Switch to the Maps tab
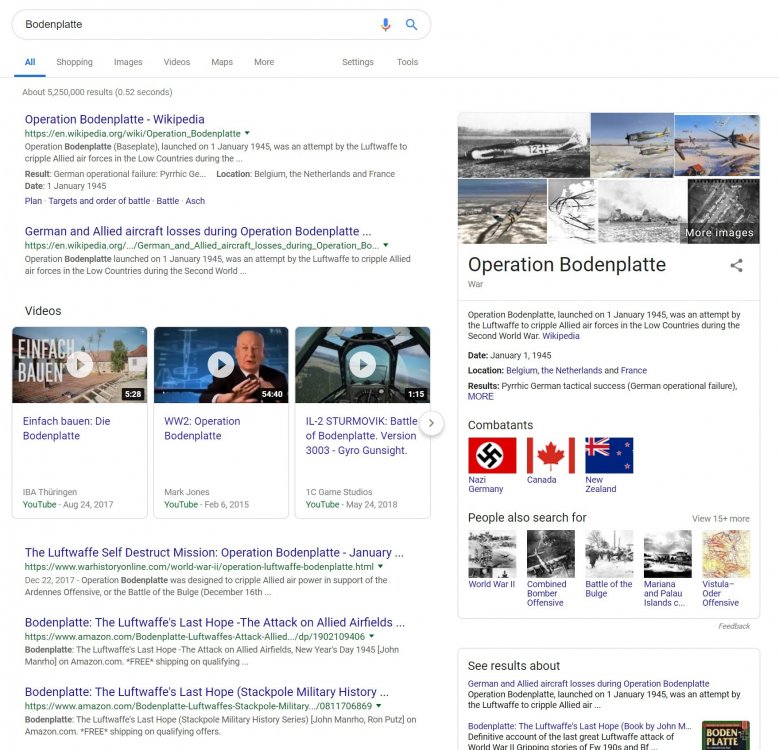 (222, 62)
